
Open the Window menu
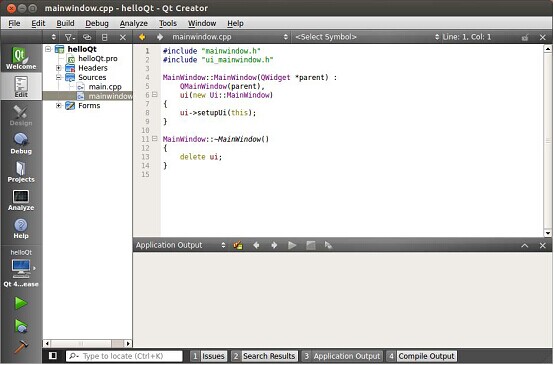(x=202, y=23)
